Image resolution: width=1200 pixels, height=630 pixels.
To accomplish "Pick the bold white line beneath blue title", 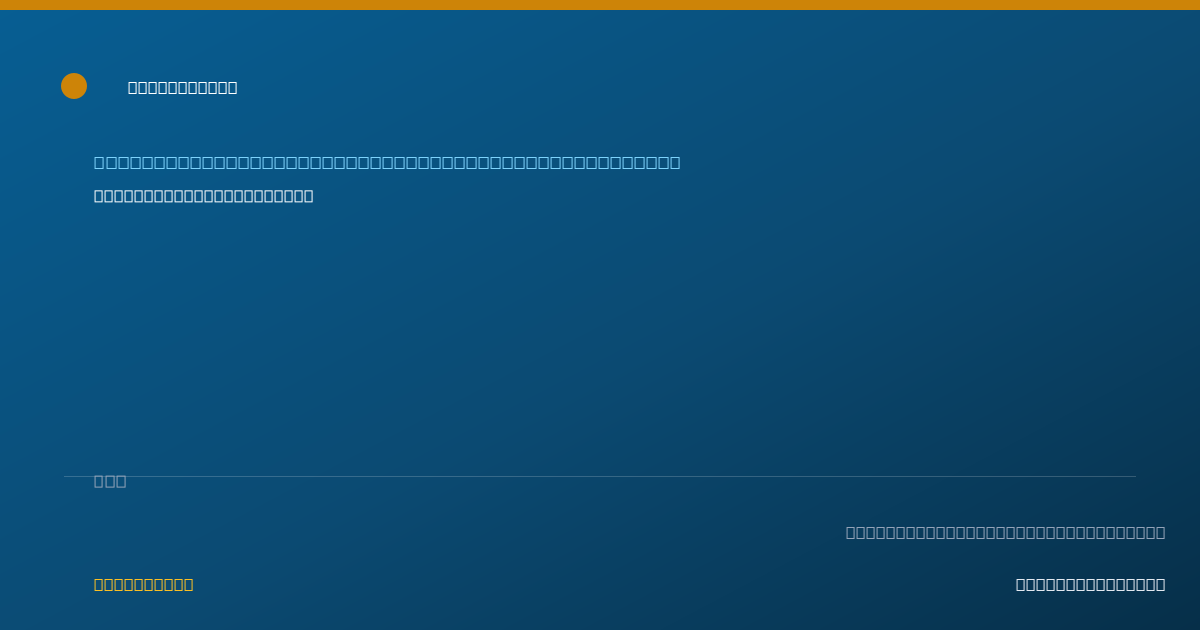I will pos(204,196).
